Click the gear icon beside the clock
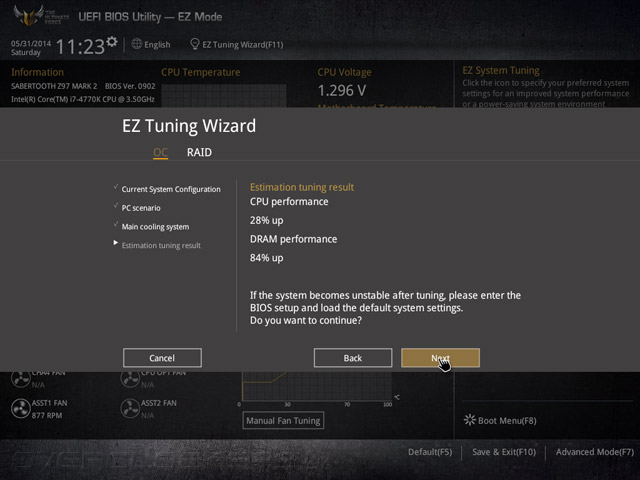This screenshot has width=640, height=480. pyautogui.click(x=111, y=42)
